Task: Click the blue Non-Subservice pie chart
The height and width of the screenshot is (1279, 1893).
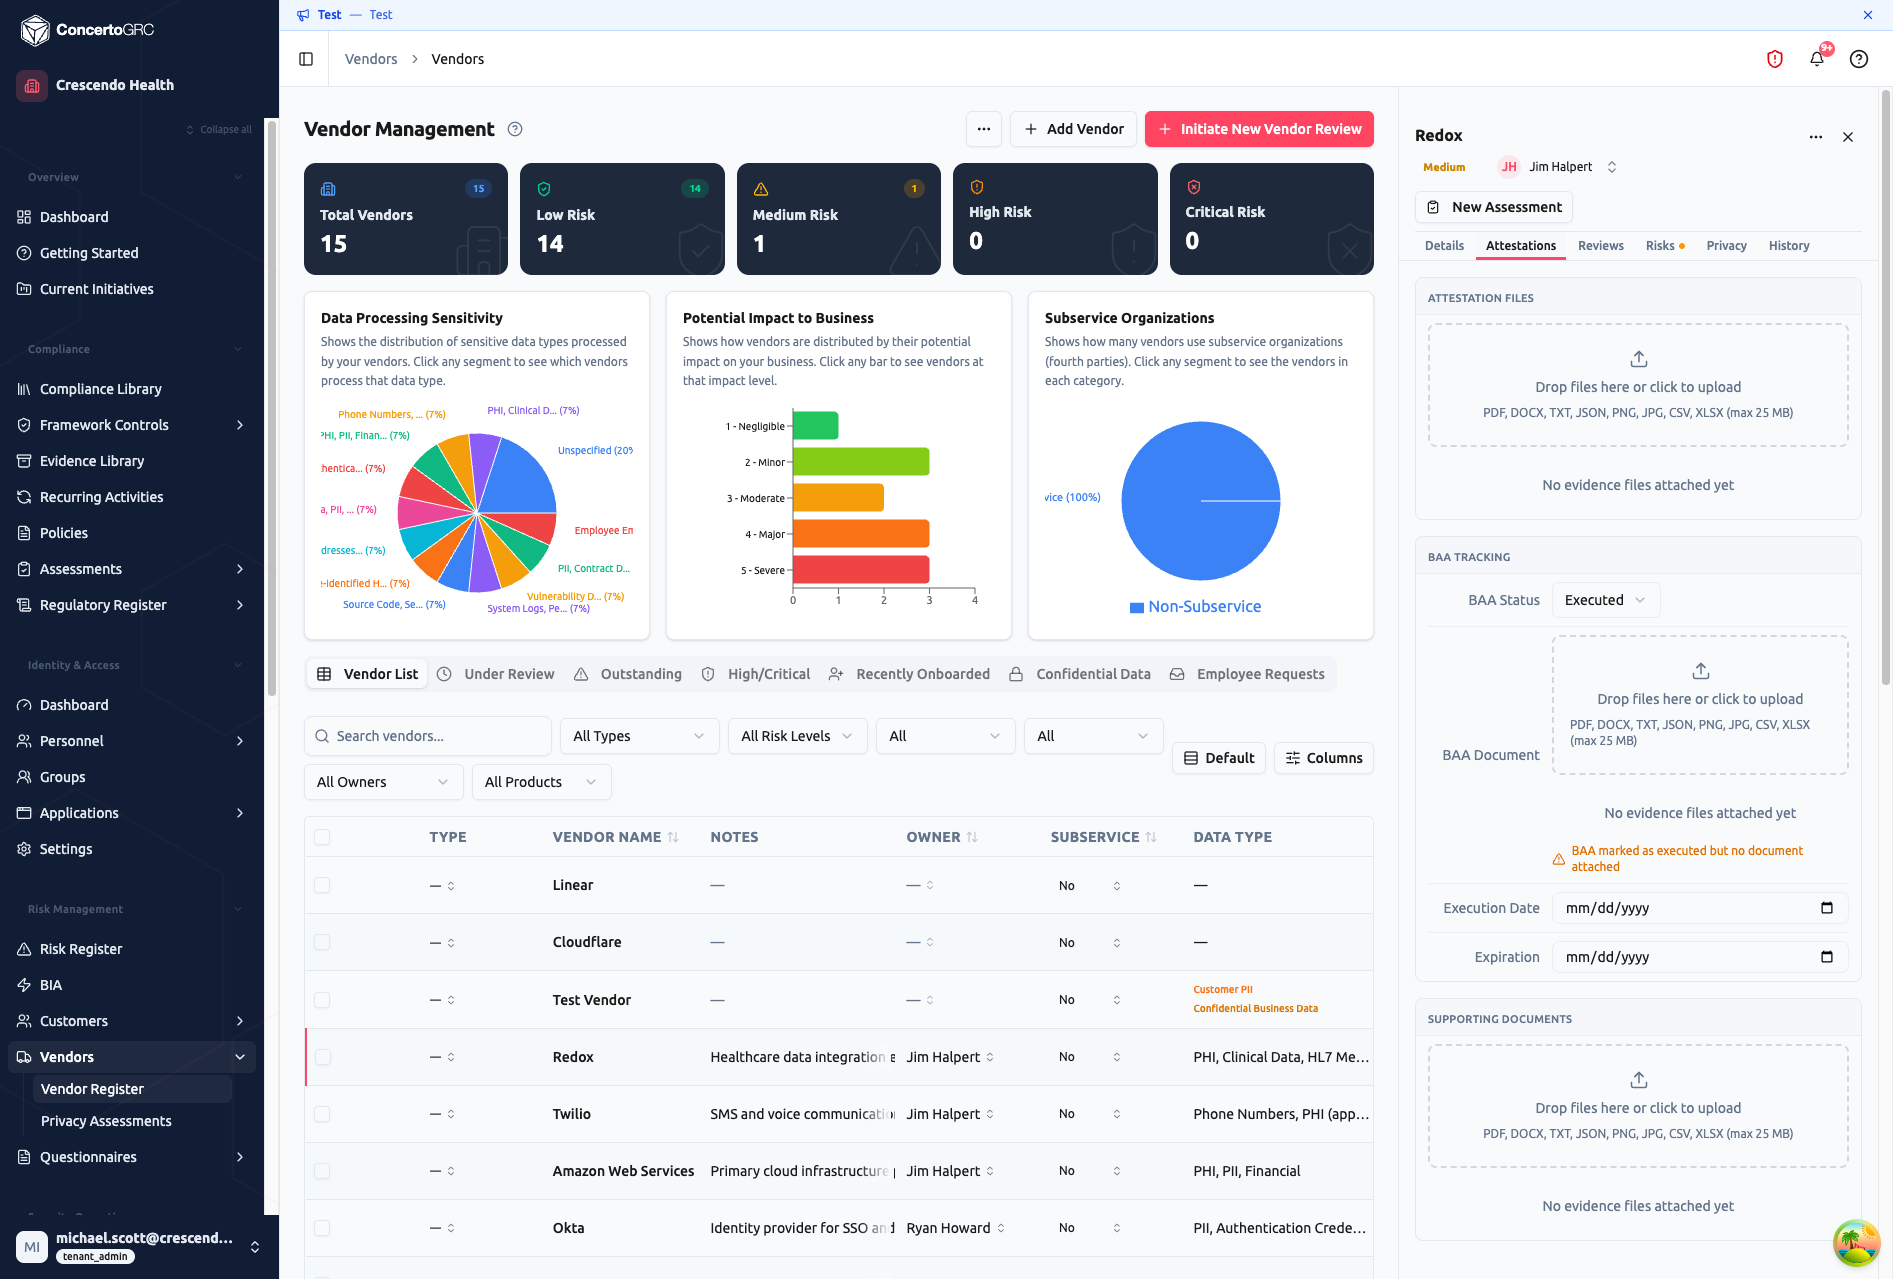Action: (x=1200, y=500)
